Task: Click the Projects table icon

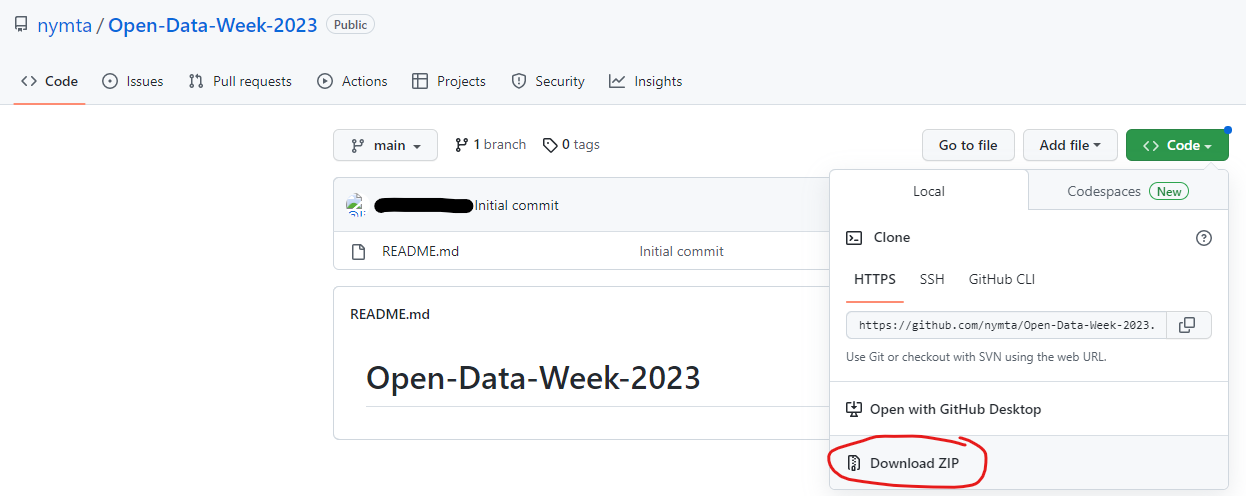Action: pyautogui.click(x=420, y=81)
